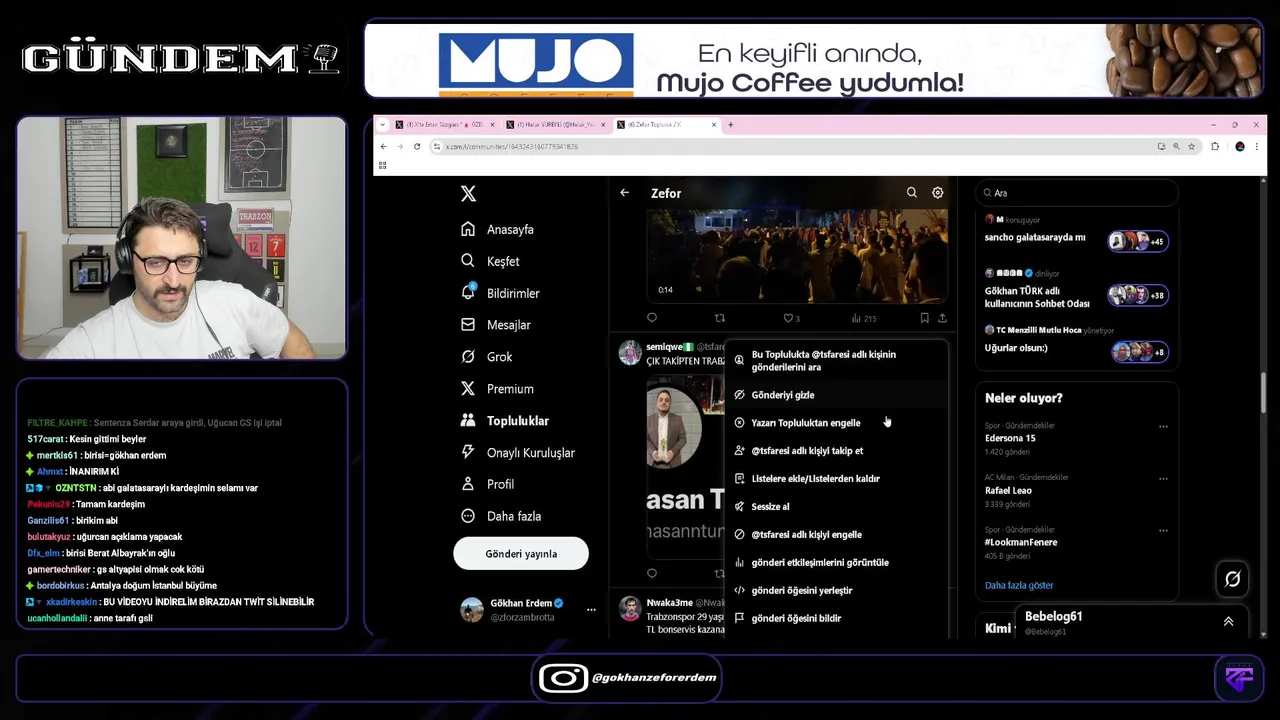Repost the video post
1280x720 pixels.
[720, 318]
